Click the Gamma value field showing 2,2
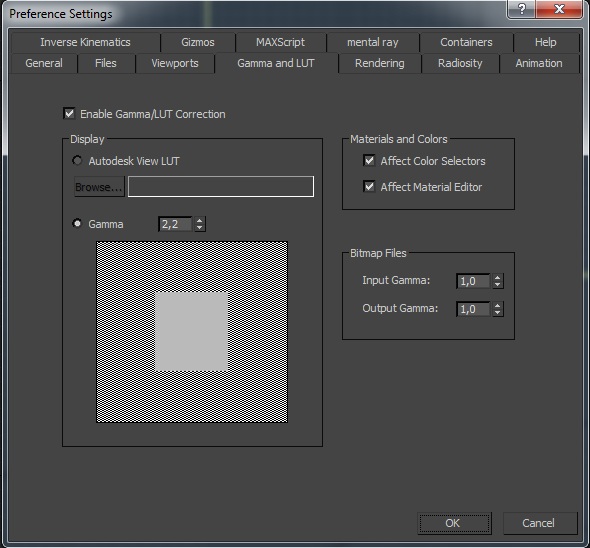This screenshot has height=548, width=590. (175, 224)
